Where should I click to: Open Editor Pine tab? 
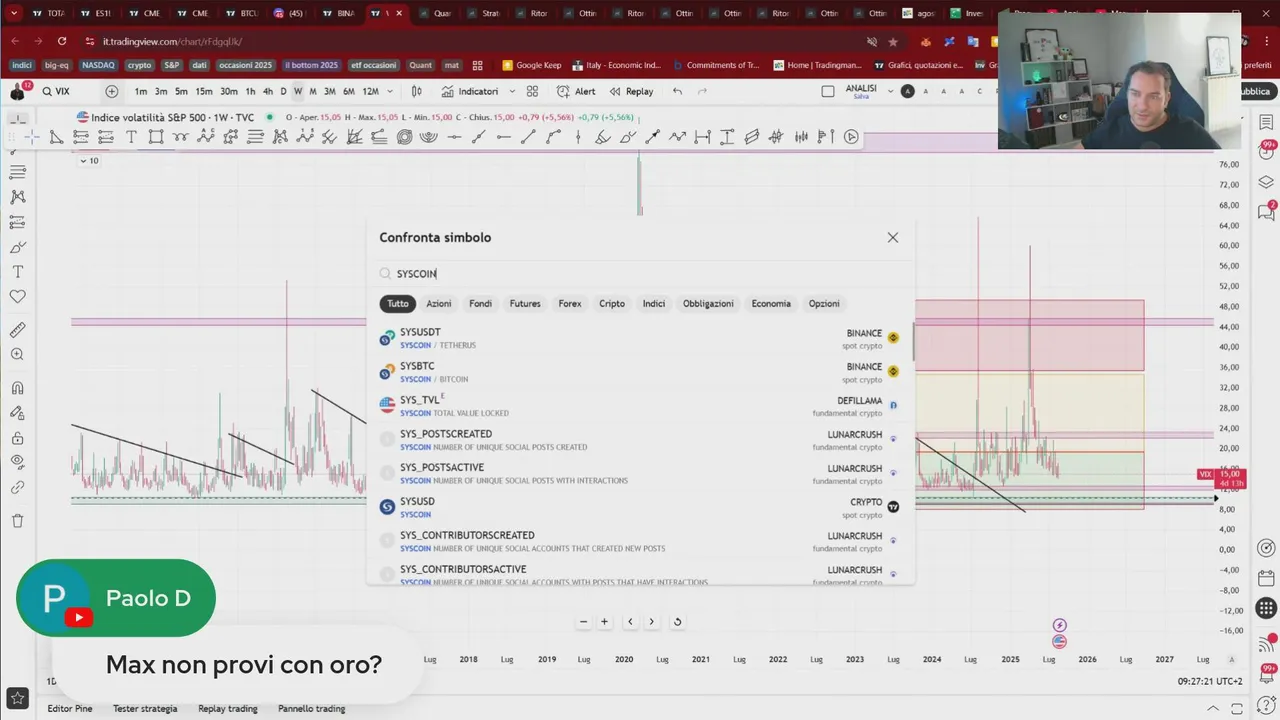pos(70,709)
